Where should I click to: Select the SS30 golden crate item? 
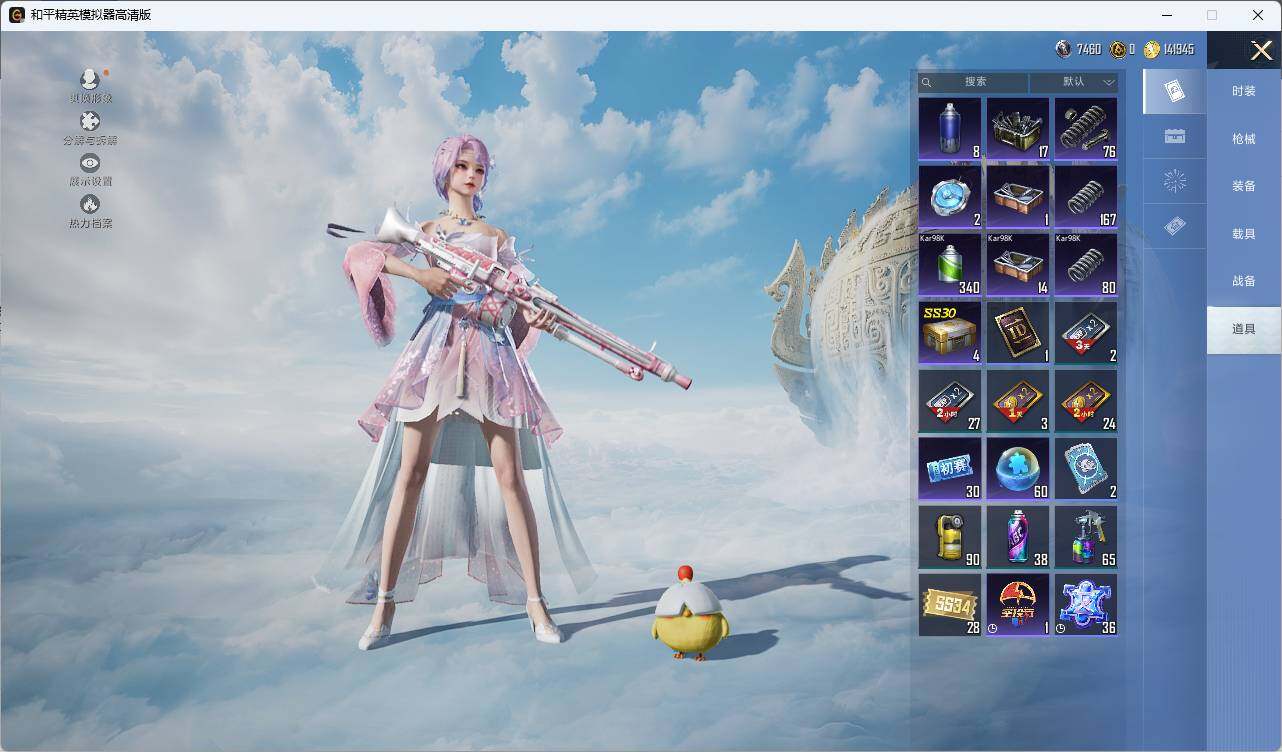pyautogui.click(x=950, y=333)
